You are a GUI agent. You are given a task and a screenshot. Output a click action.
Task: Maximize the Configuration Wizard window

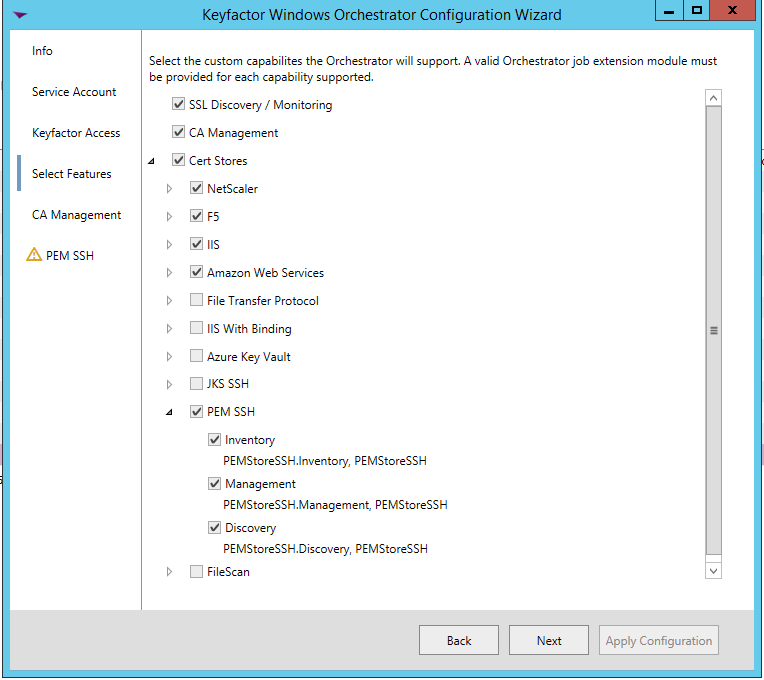(697, 10)
